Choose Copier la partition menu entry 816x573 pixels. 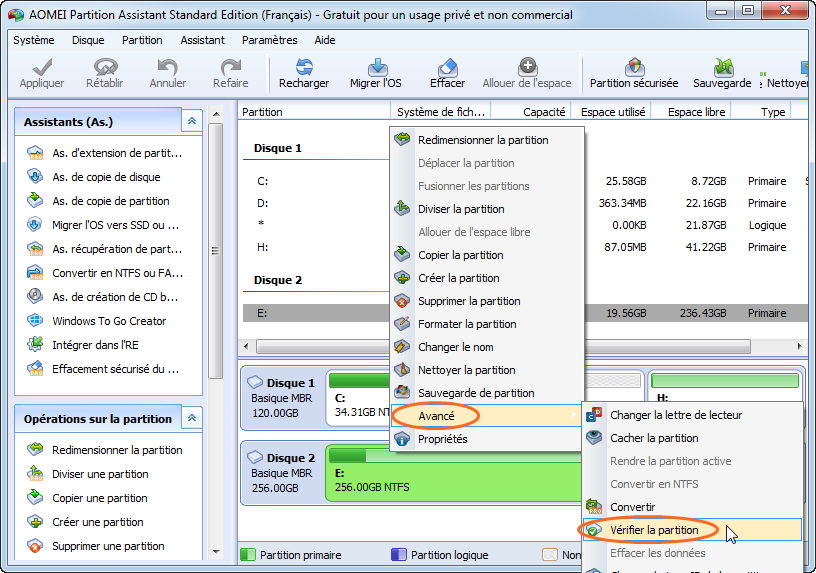tap(486, 255)
